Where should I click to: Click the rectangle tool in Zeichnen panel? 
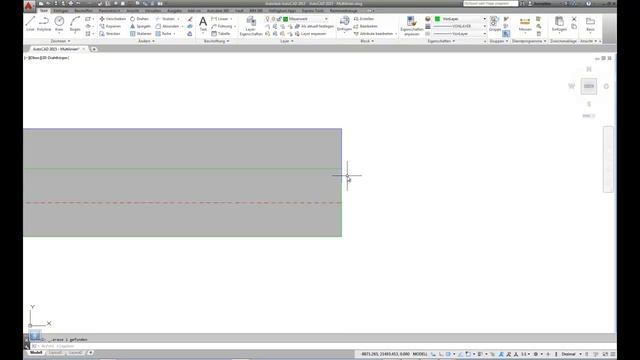(x=88, y=19)
